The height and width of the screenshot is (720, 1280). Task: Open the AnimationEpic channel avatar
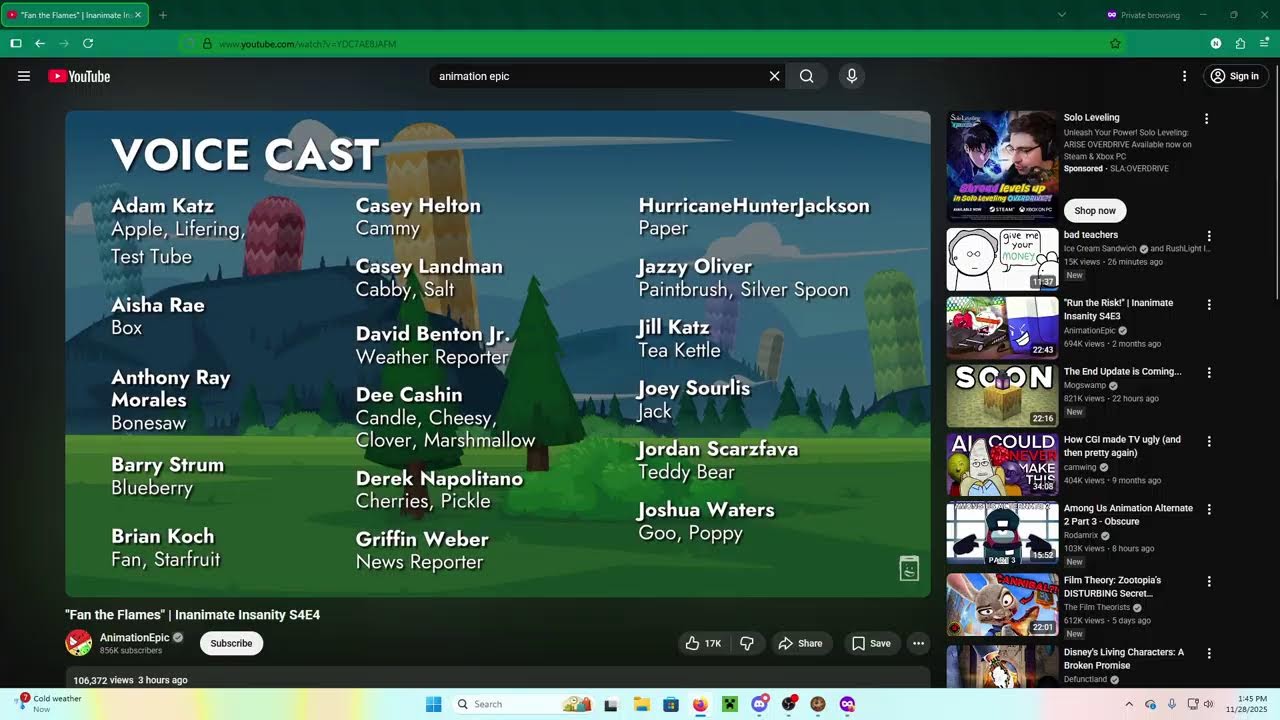click(x=79, y=643)
